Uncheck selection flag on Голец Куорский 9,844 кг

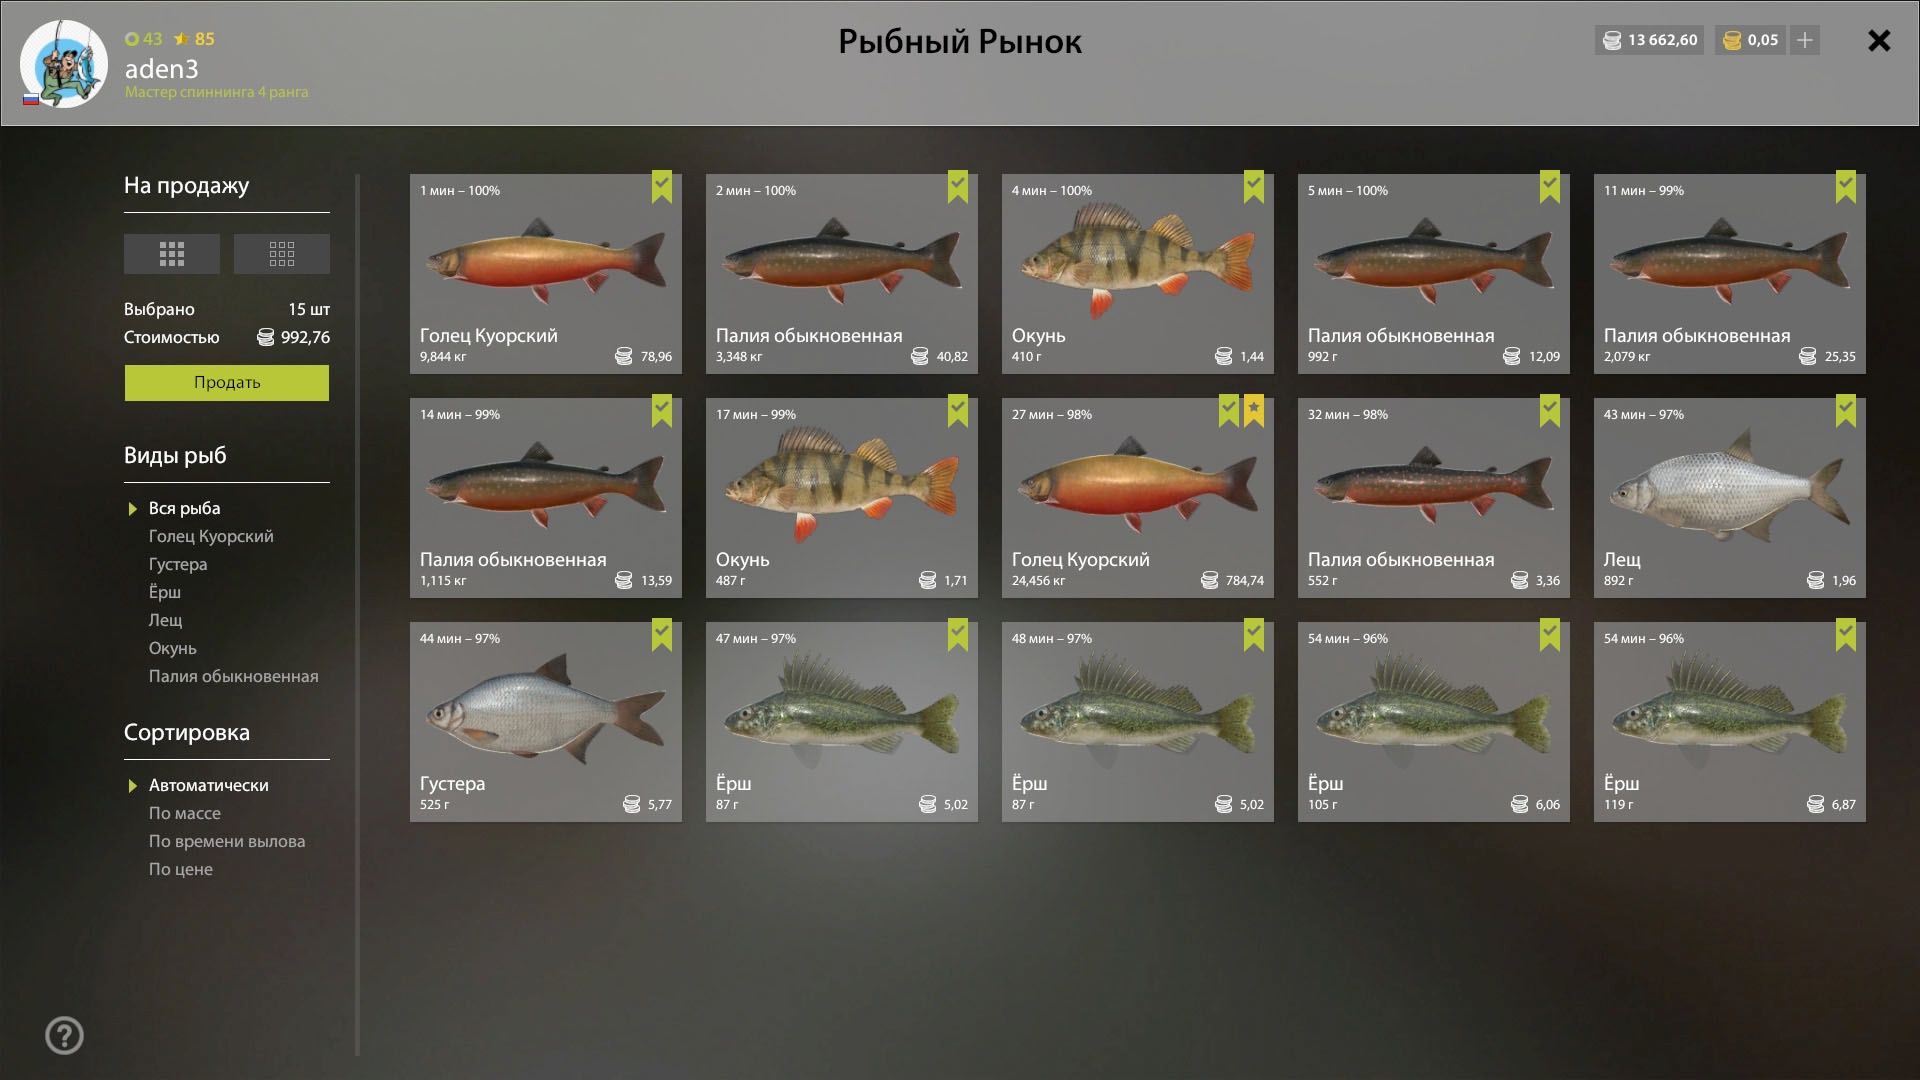click(662, 186)
